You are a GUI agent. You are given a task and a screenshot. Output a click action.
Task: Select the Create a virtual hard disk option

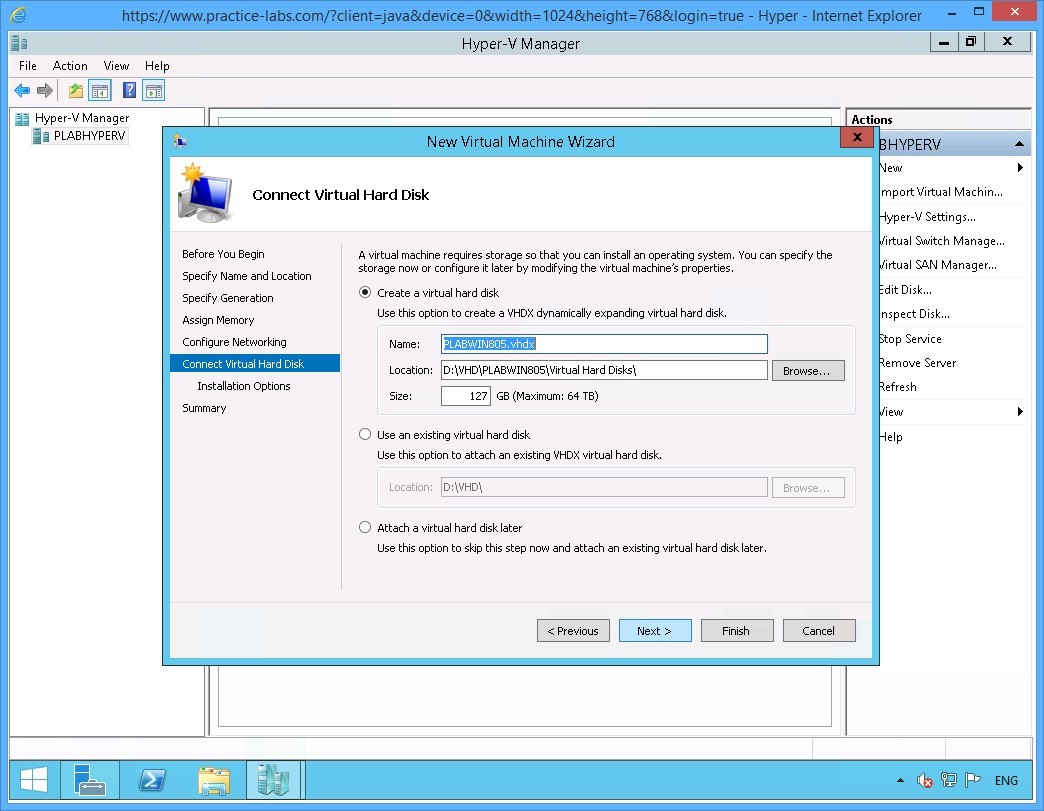365,292
